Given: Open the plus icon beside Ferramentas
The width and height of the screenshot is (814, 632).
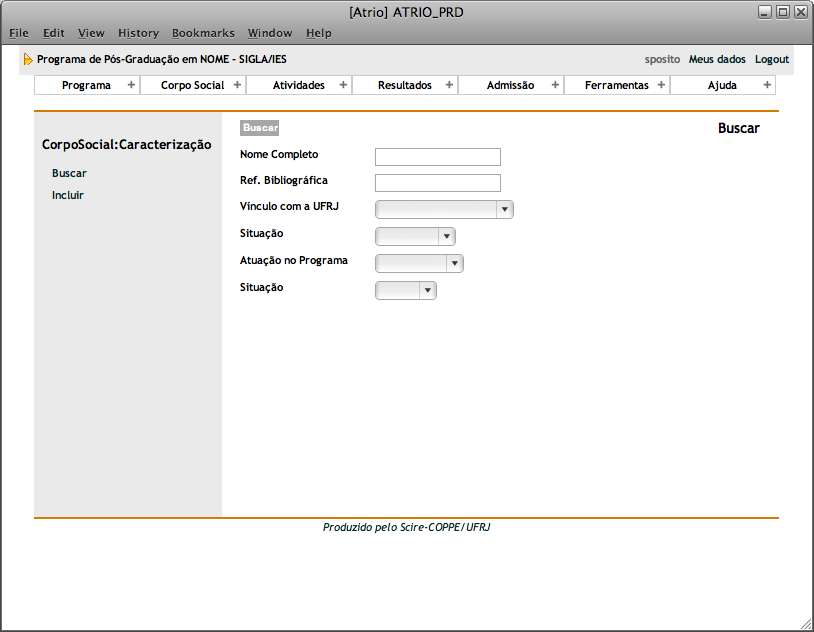Looking at the screenshot, I should pos(661,85).
